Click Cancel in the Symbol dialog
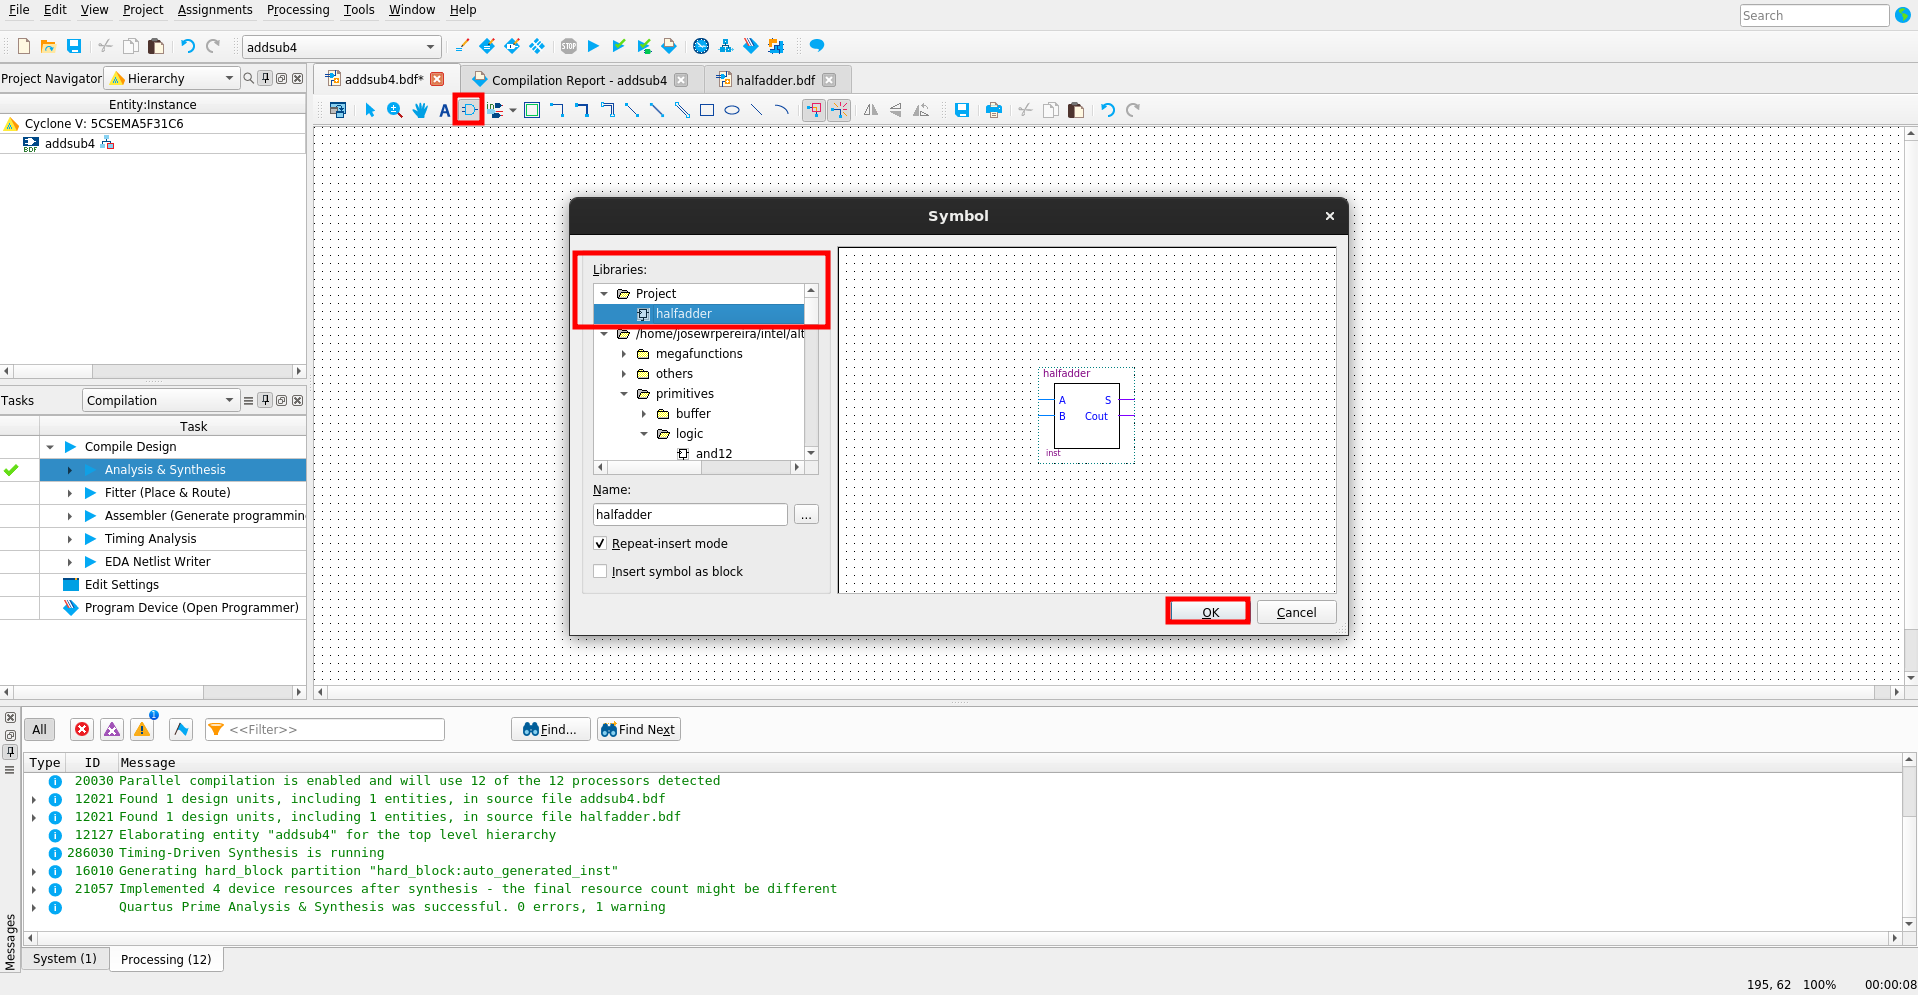 coord(1296,612)
